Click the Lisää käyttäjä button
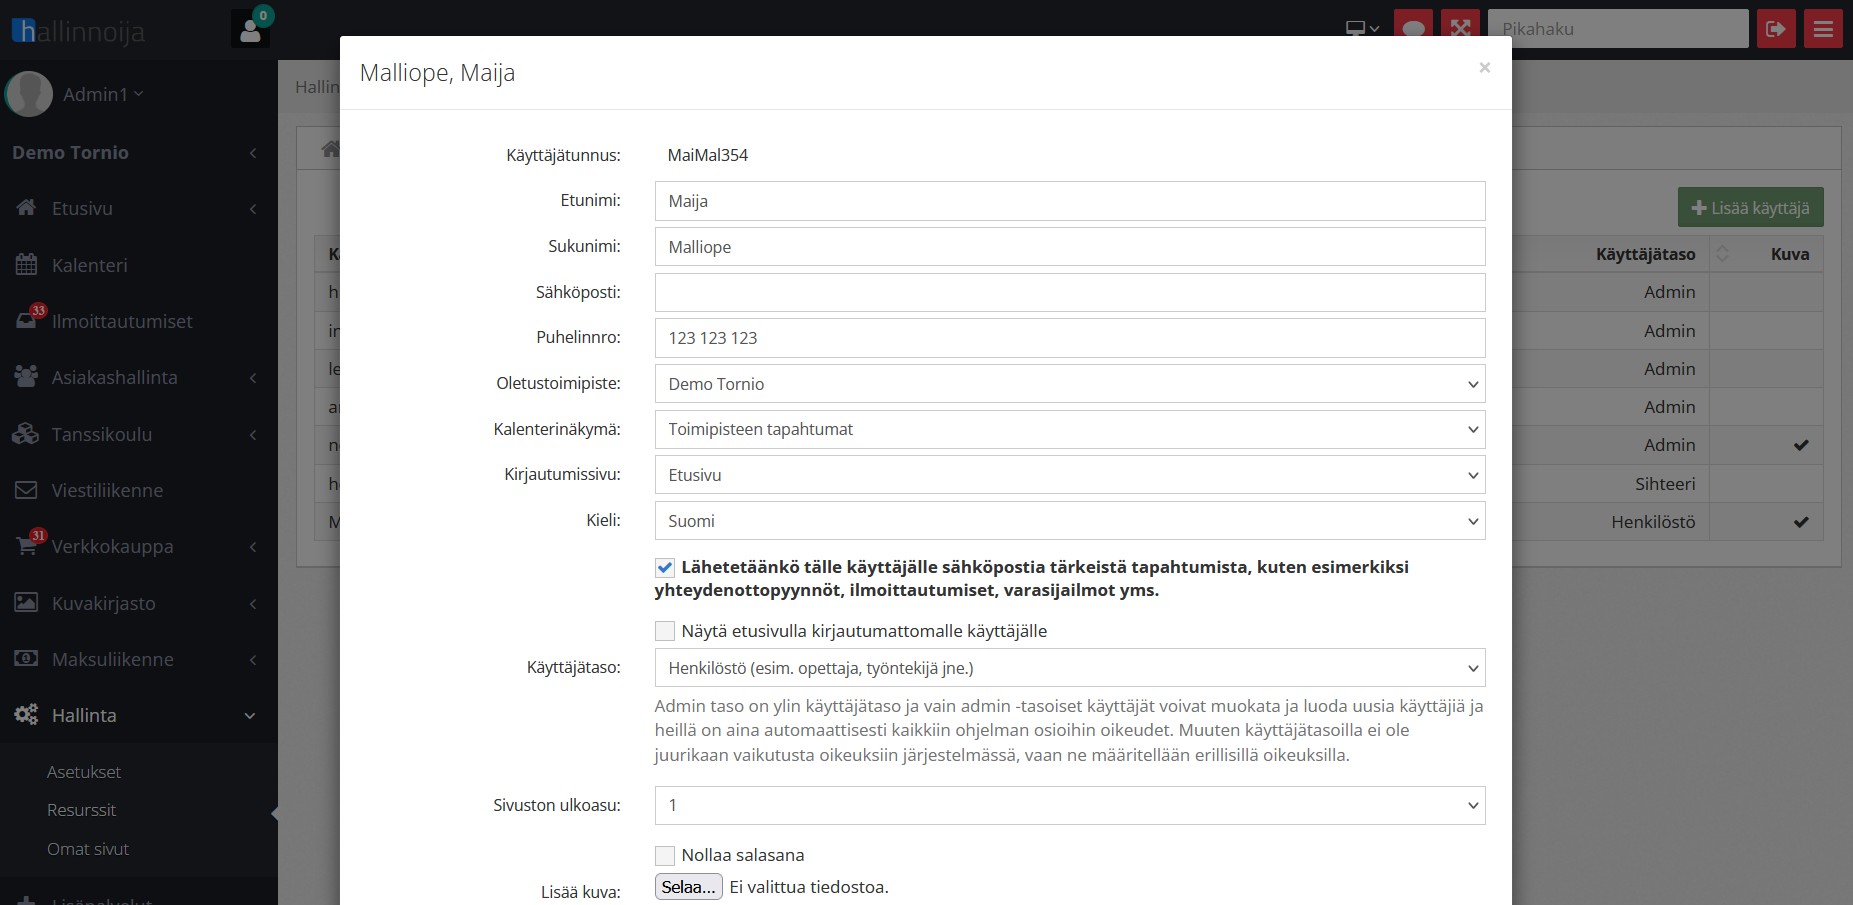 tap(1750, 208)
